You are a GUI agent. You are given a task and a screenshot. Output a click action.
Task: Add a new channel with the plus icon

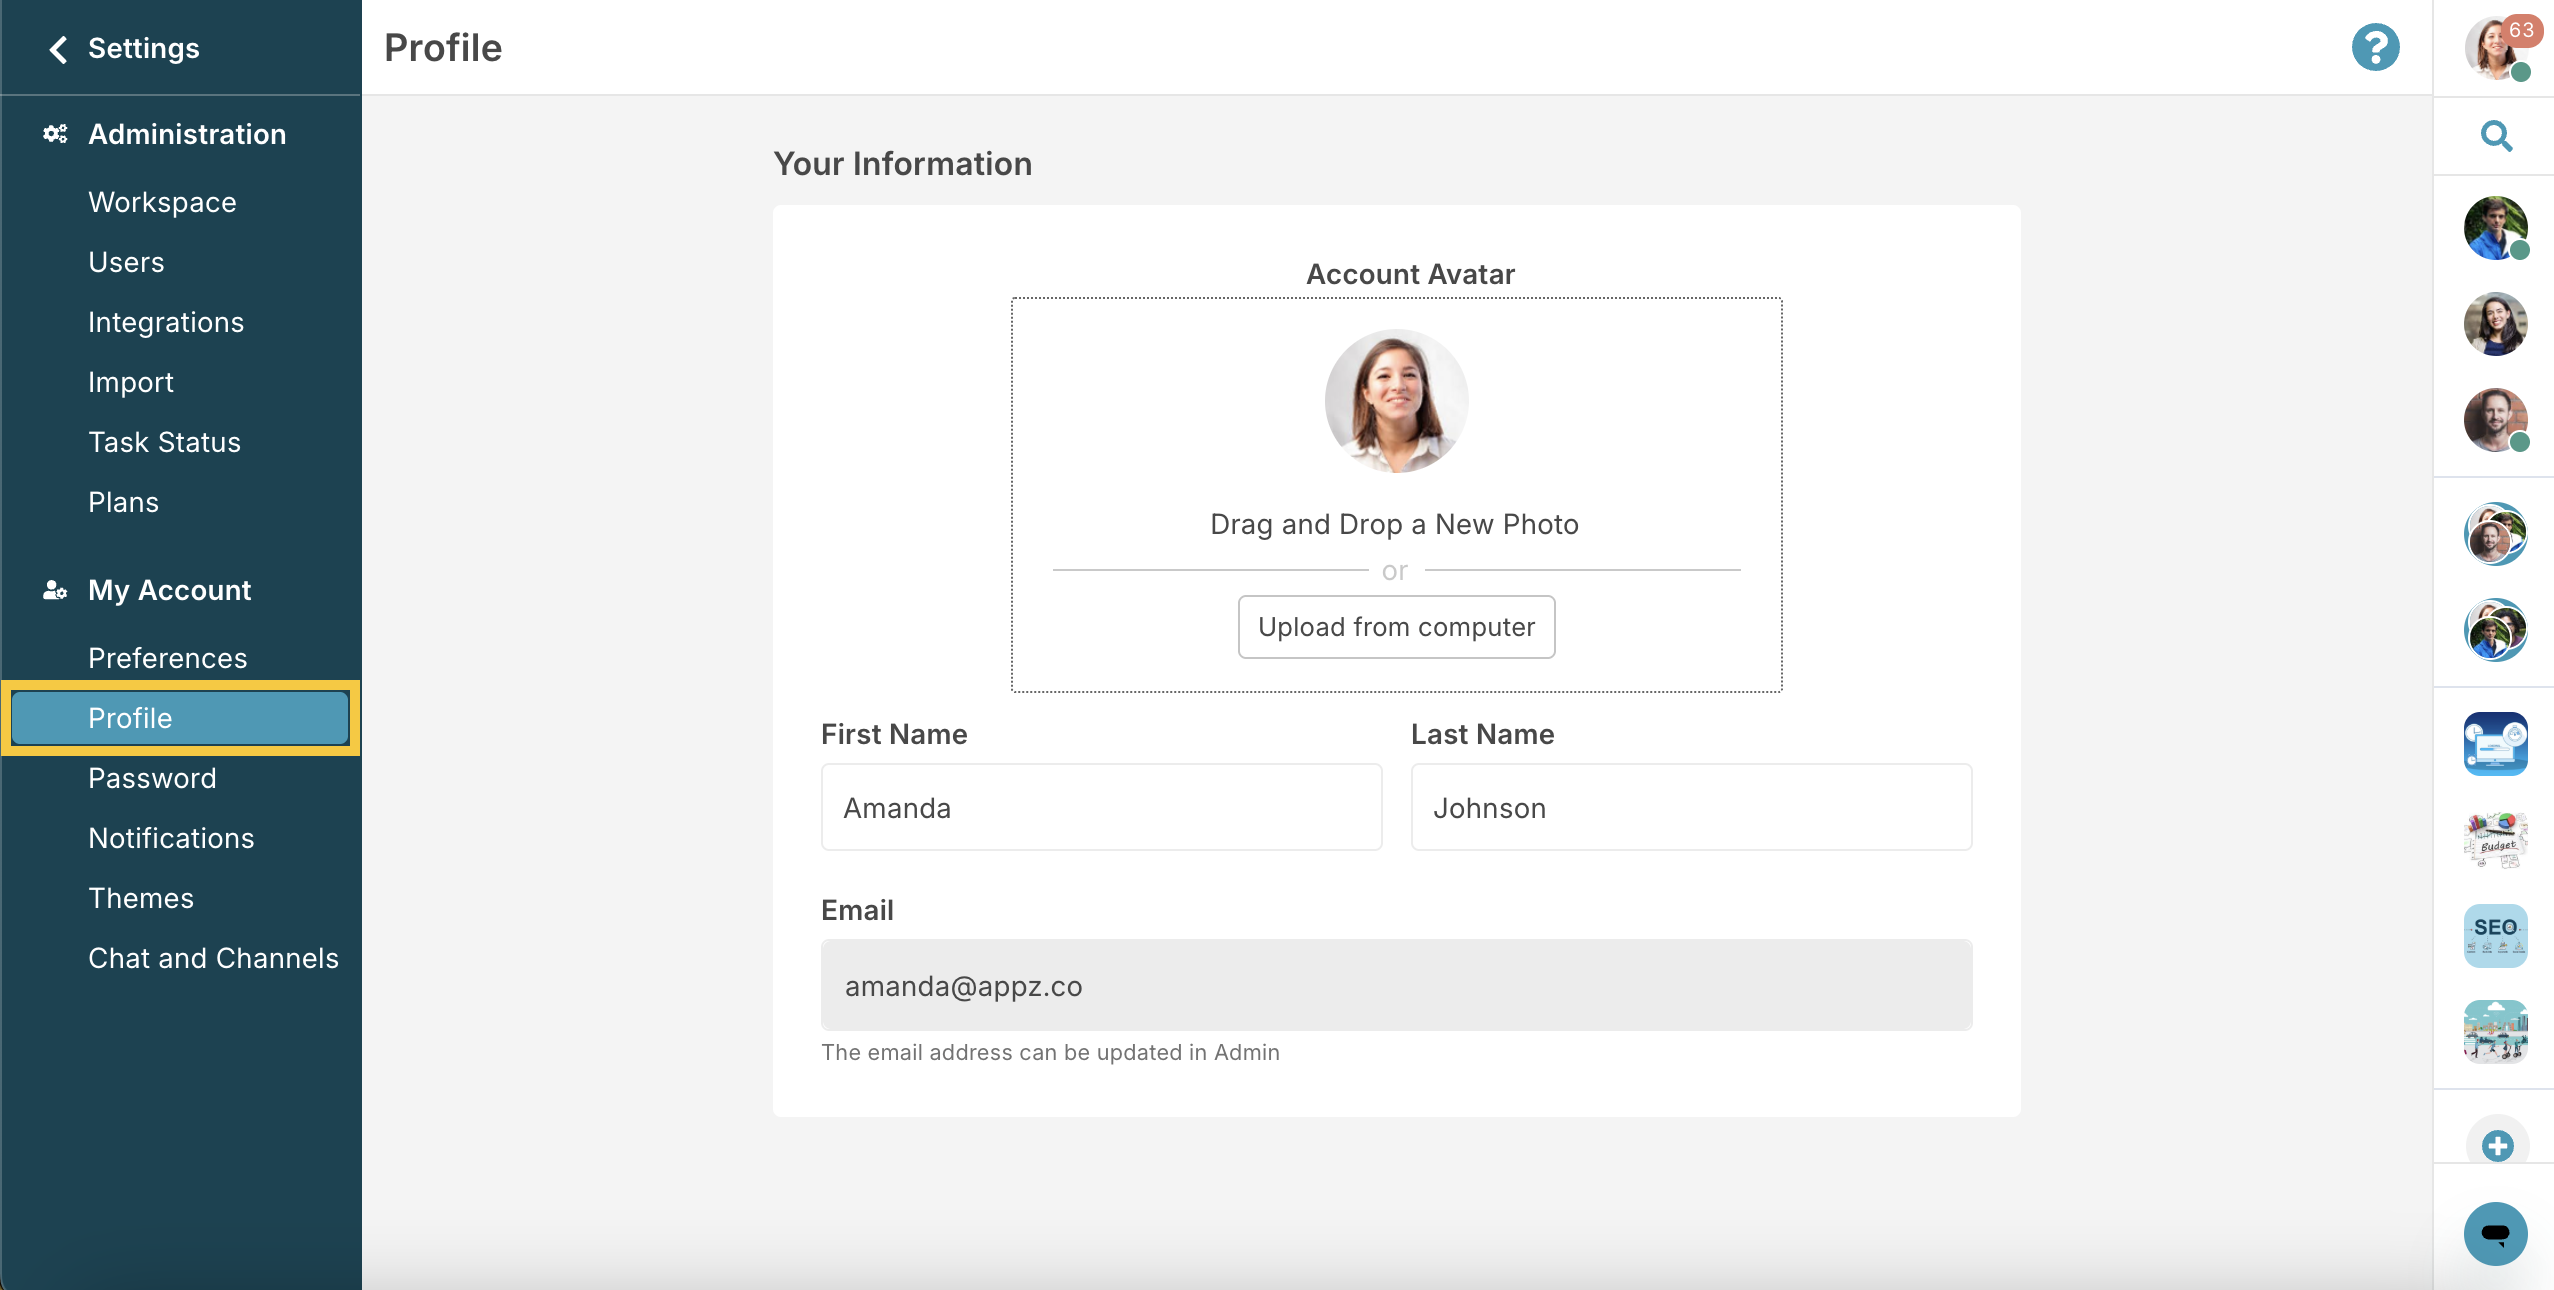(2495, 1145)
